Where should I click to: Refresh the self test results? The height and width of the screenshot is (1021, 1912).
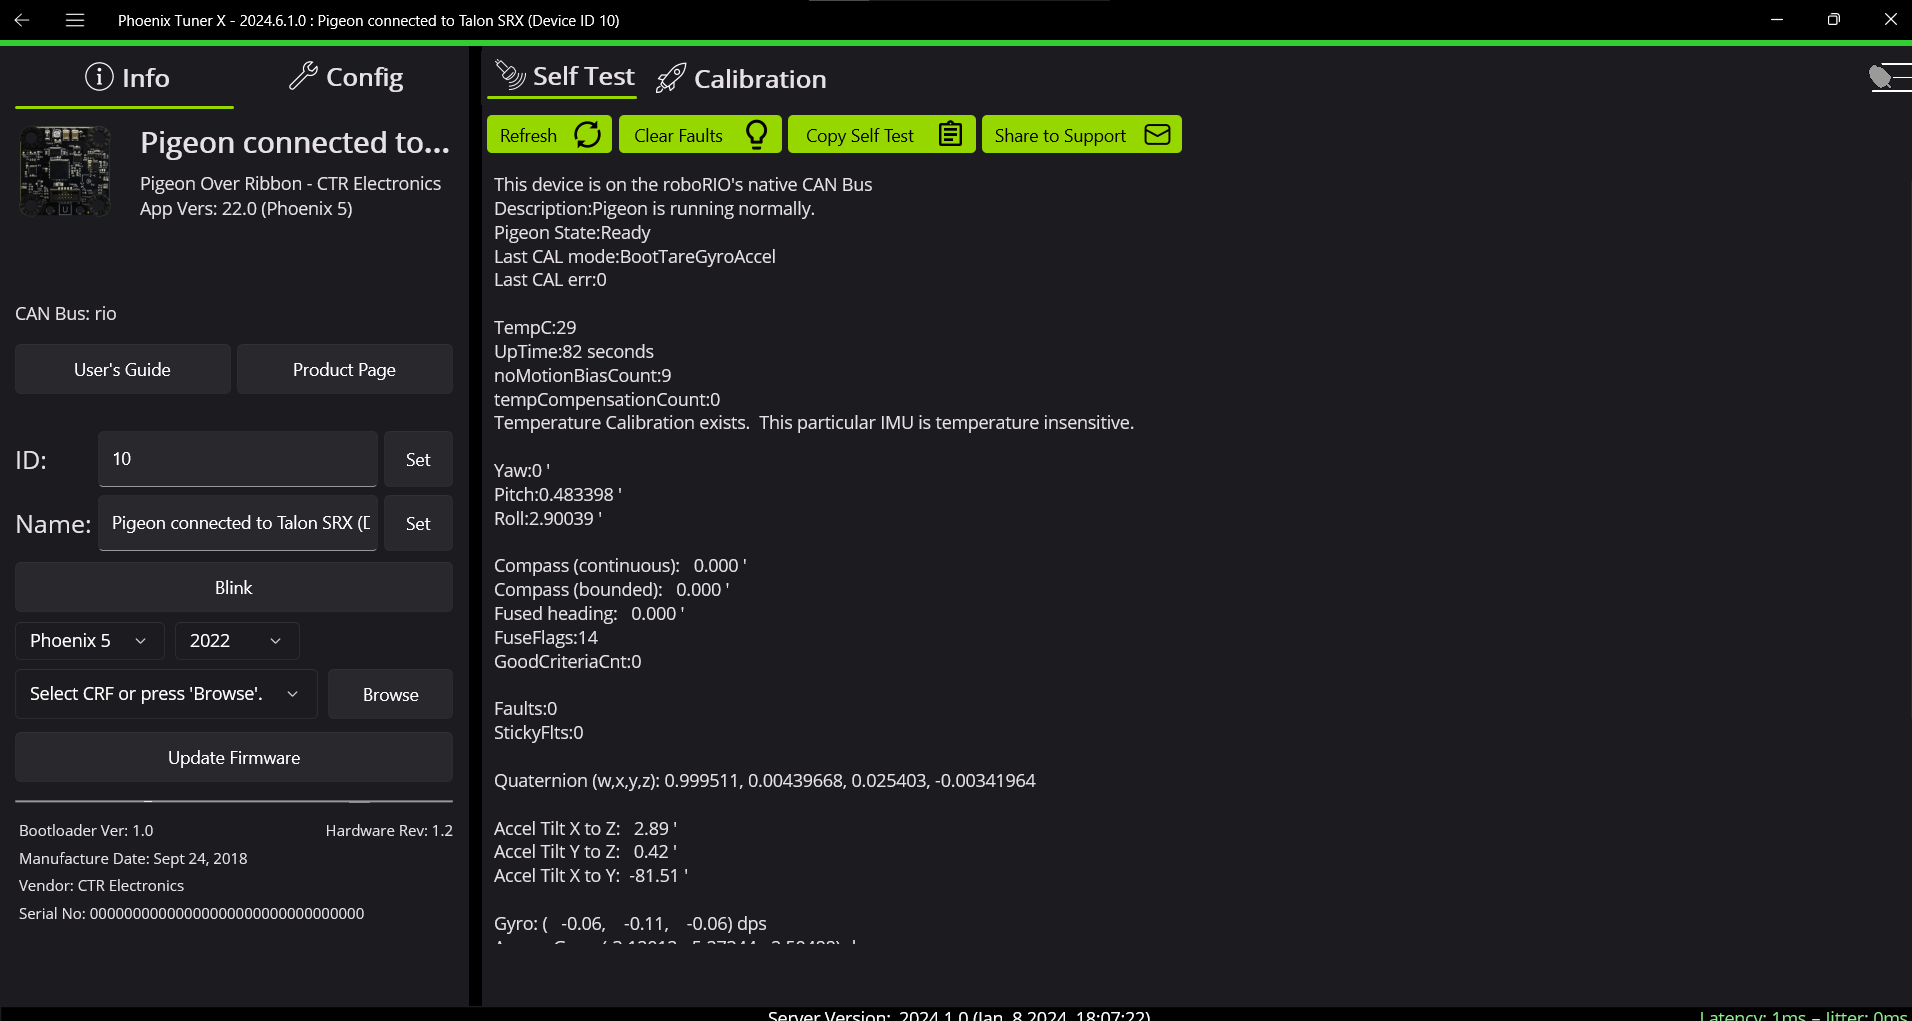[x=549, y=135]
